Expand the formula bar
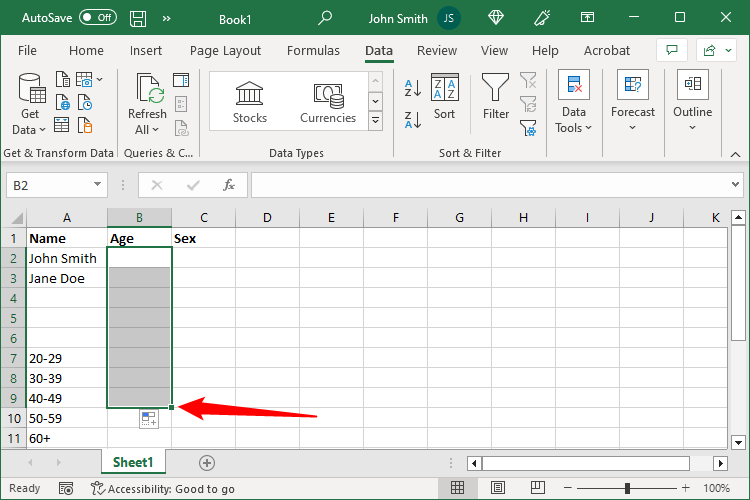 pos(735,184)
